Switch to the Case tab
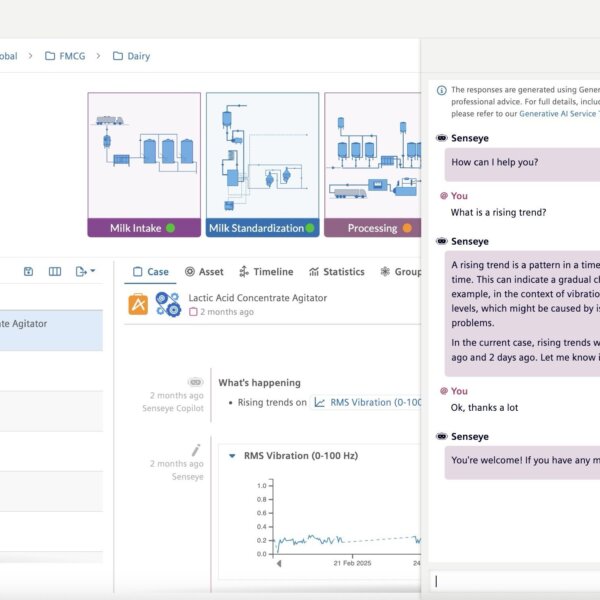Viewport: 600px width, 600px height. tap(151, 271)
